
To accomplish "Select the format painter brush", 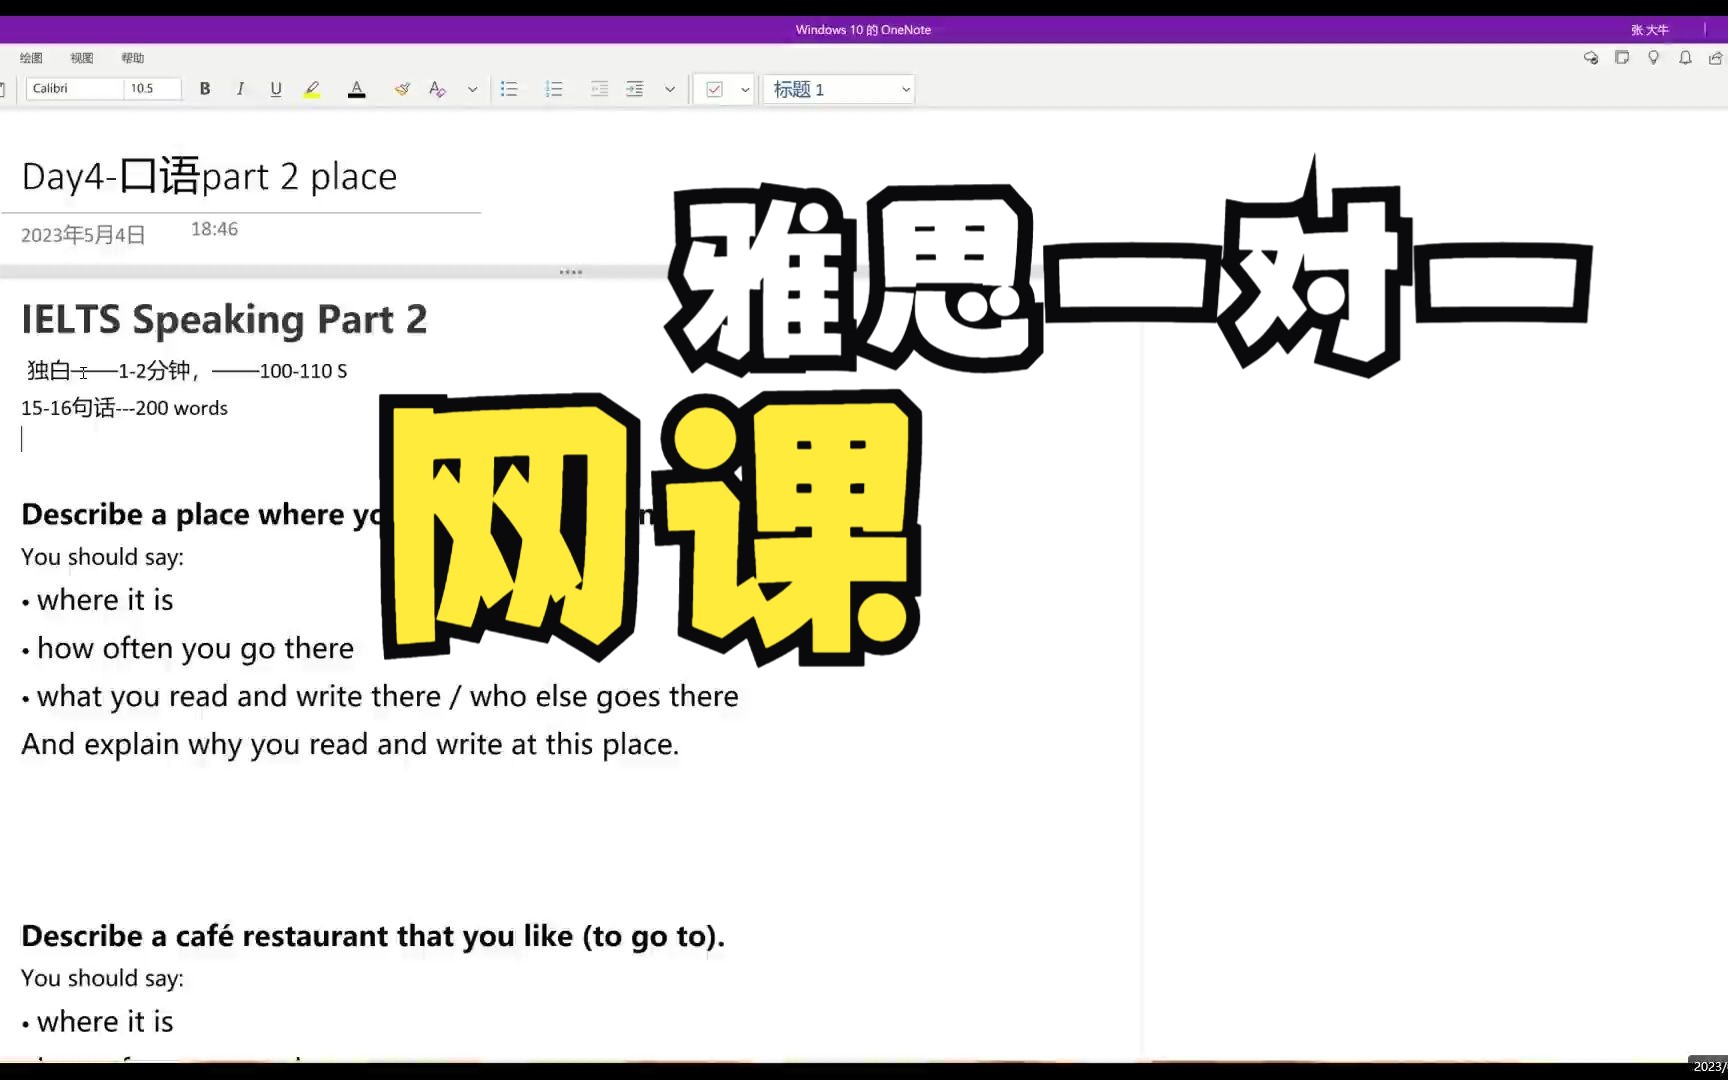I will tap(401, 89).
